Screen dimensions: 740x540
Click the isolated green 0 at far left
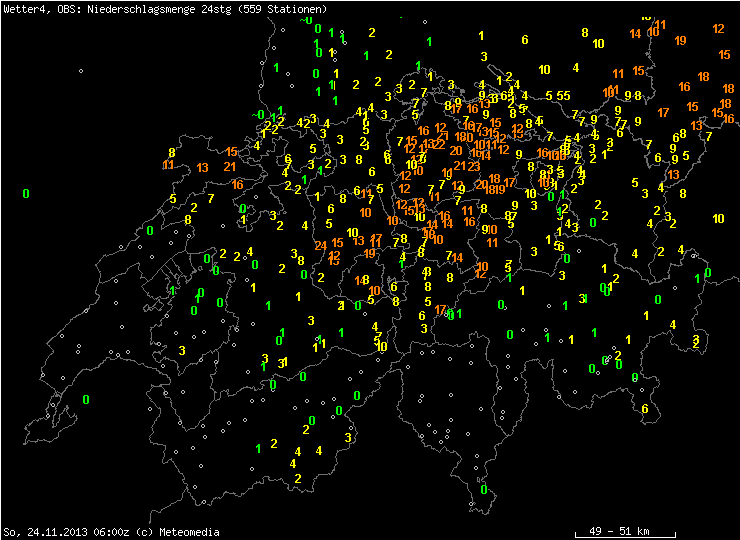point(26,193)
